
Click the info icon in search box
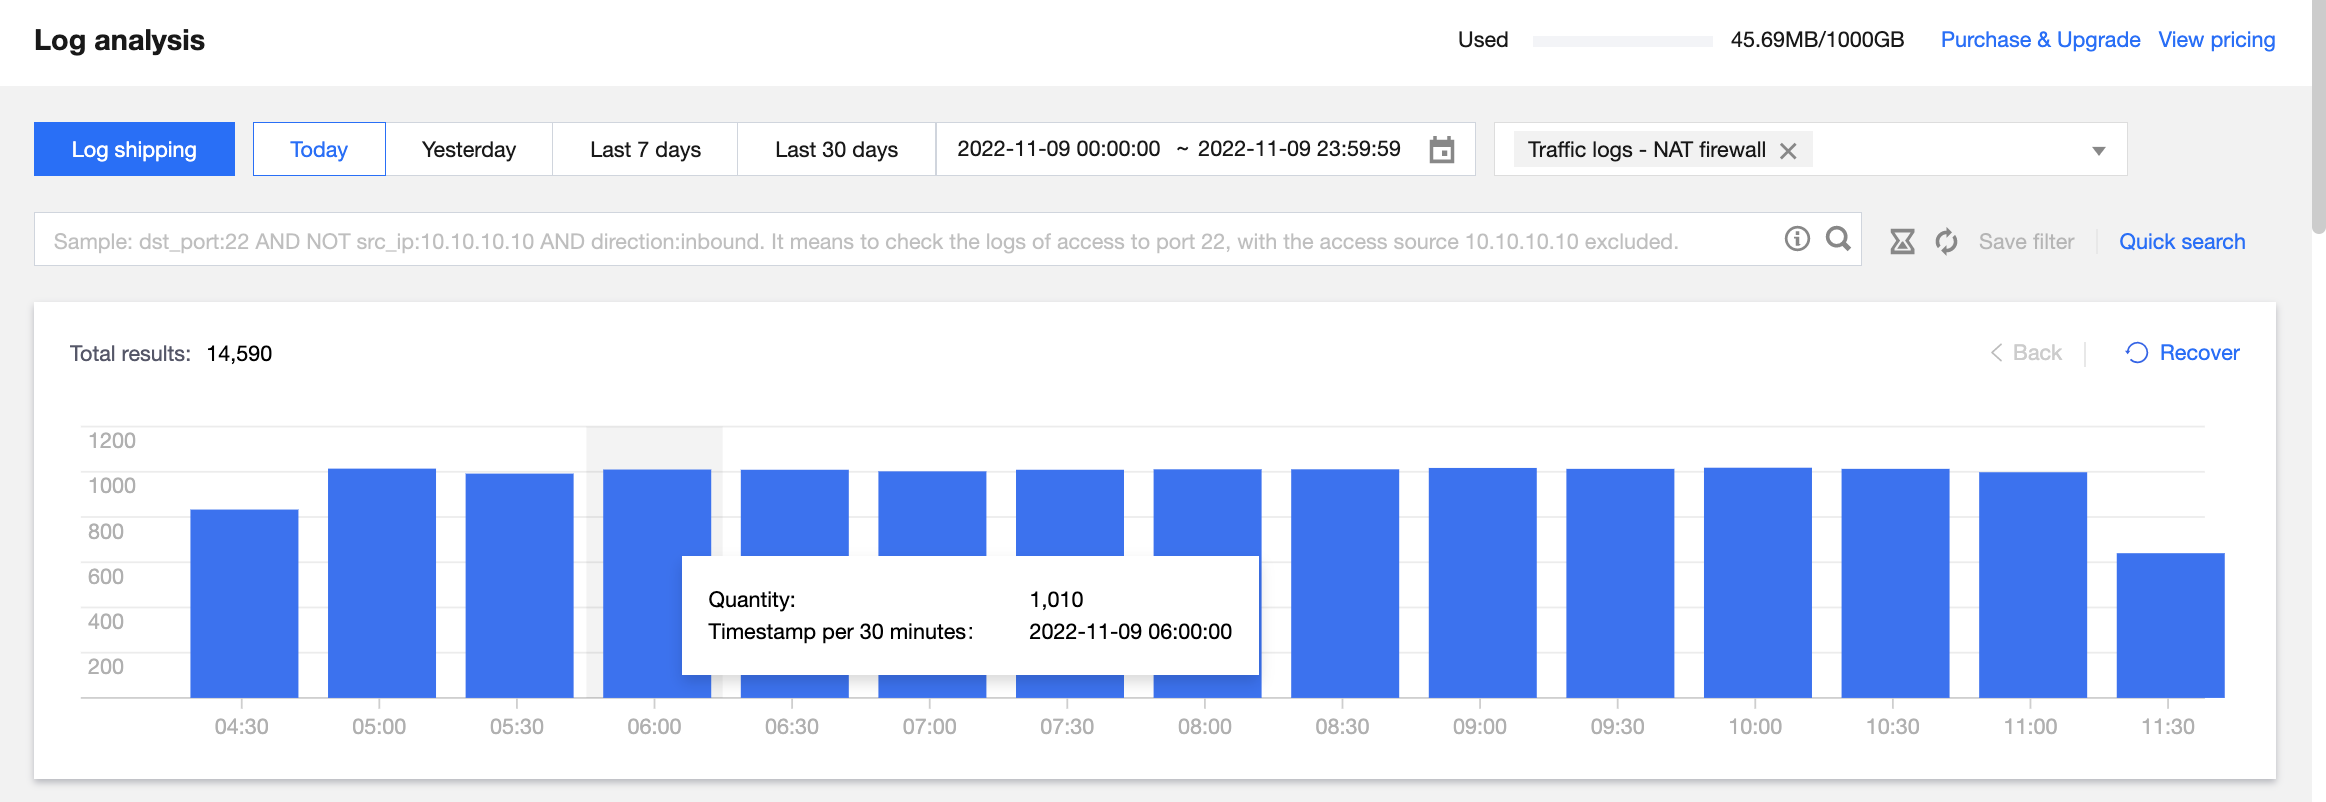pyautogui.click(x=1797, y=239)
